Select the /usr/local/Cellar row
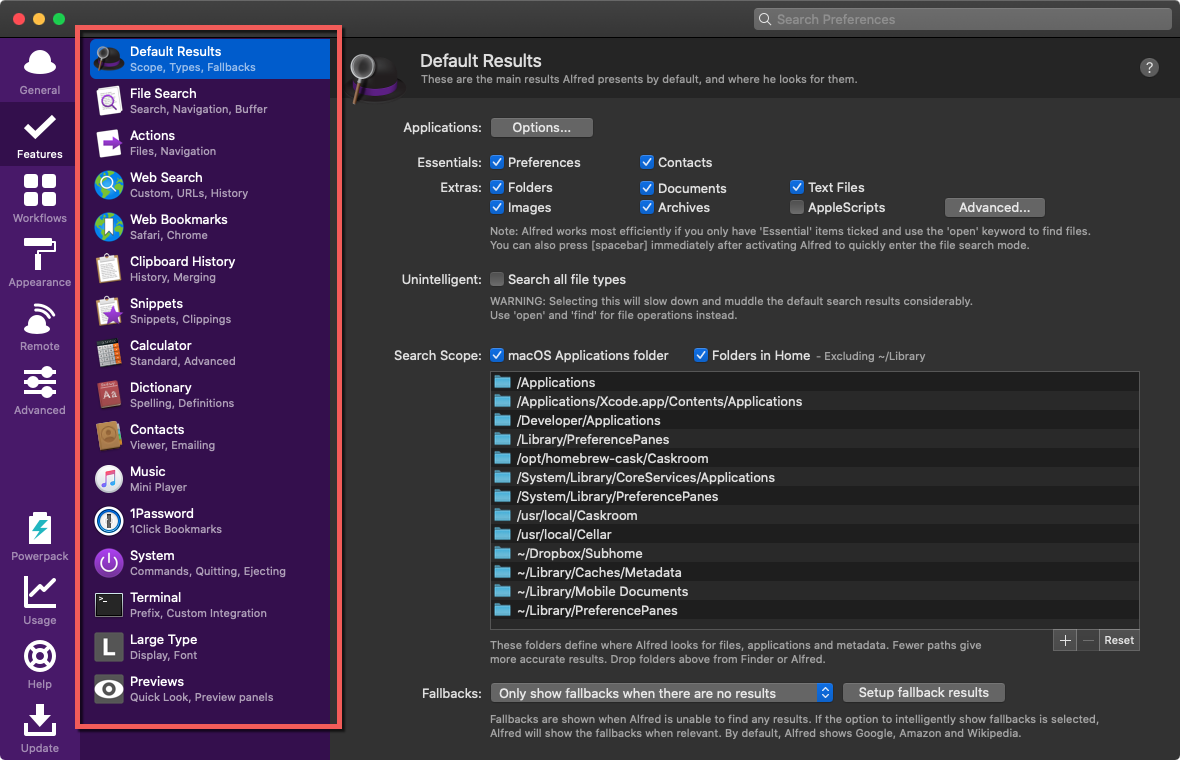This screenshot has height=760, width=1180. click(x=814, y=534)
